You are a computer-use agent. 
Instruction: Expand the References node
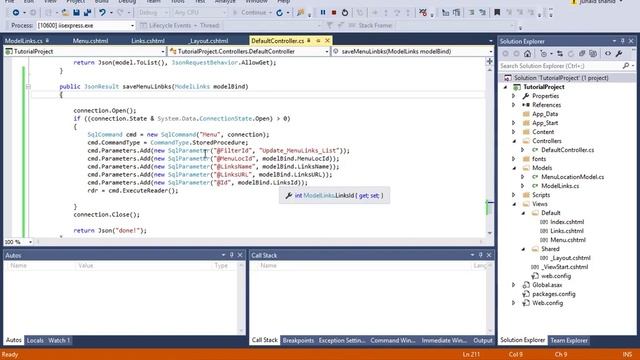click(x=514, y=105)
